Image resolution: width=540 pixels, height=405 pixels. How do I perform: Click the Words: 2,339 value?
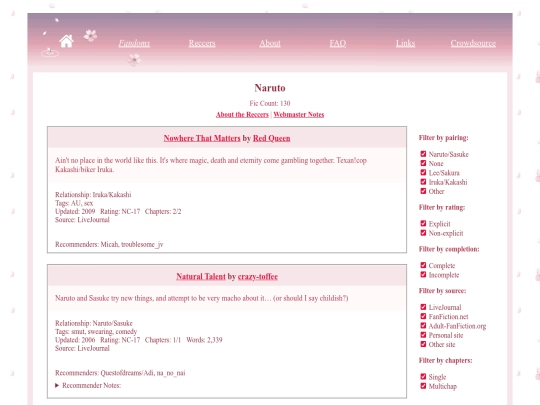pos(204,340)
